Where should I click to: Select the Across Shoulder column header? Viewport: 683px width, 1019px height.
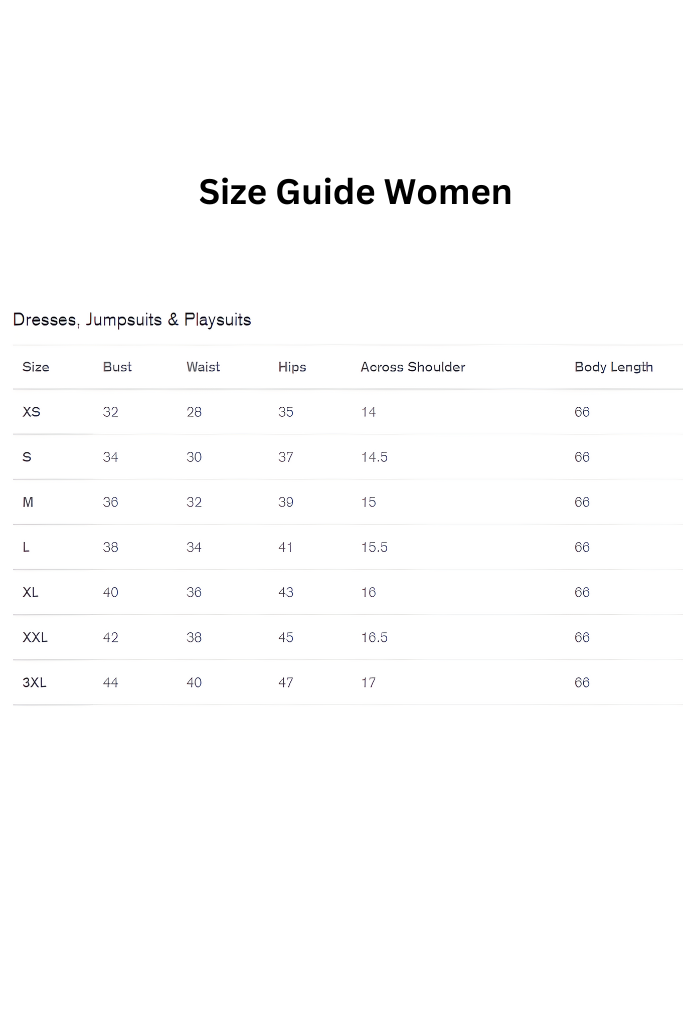coord(413,367)
